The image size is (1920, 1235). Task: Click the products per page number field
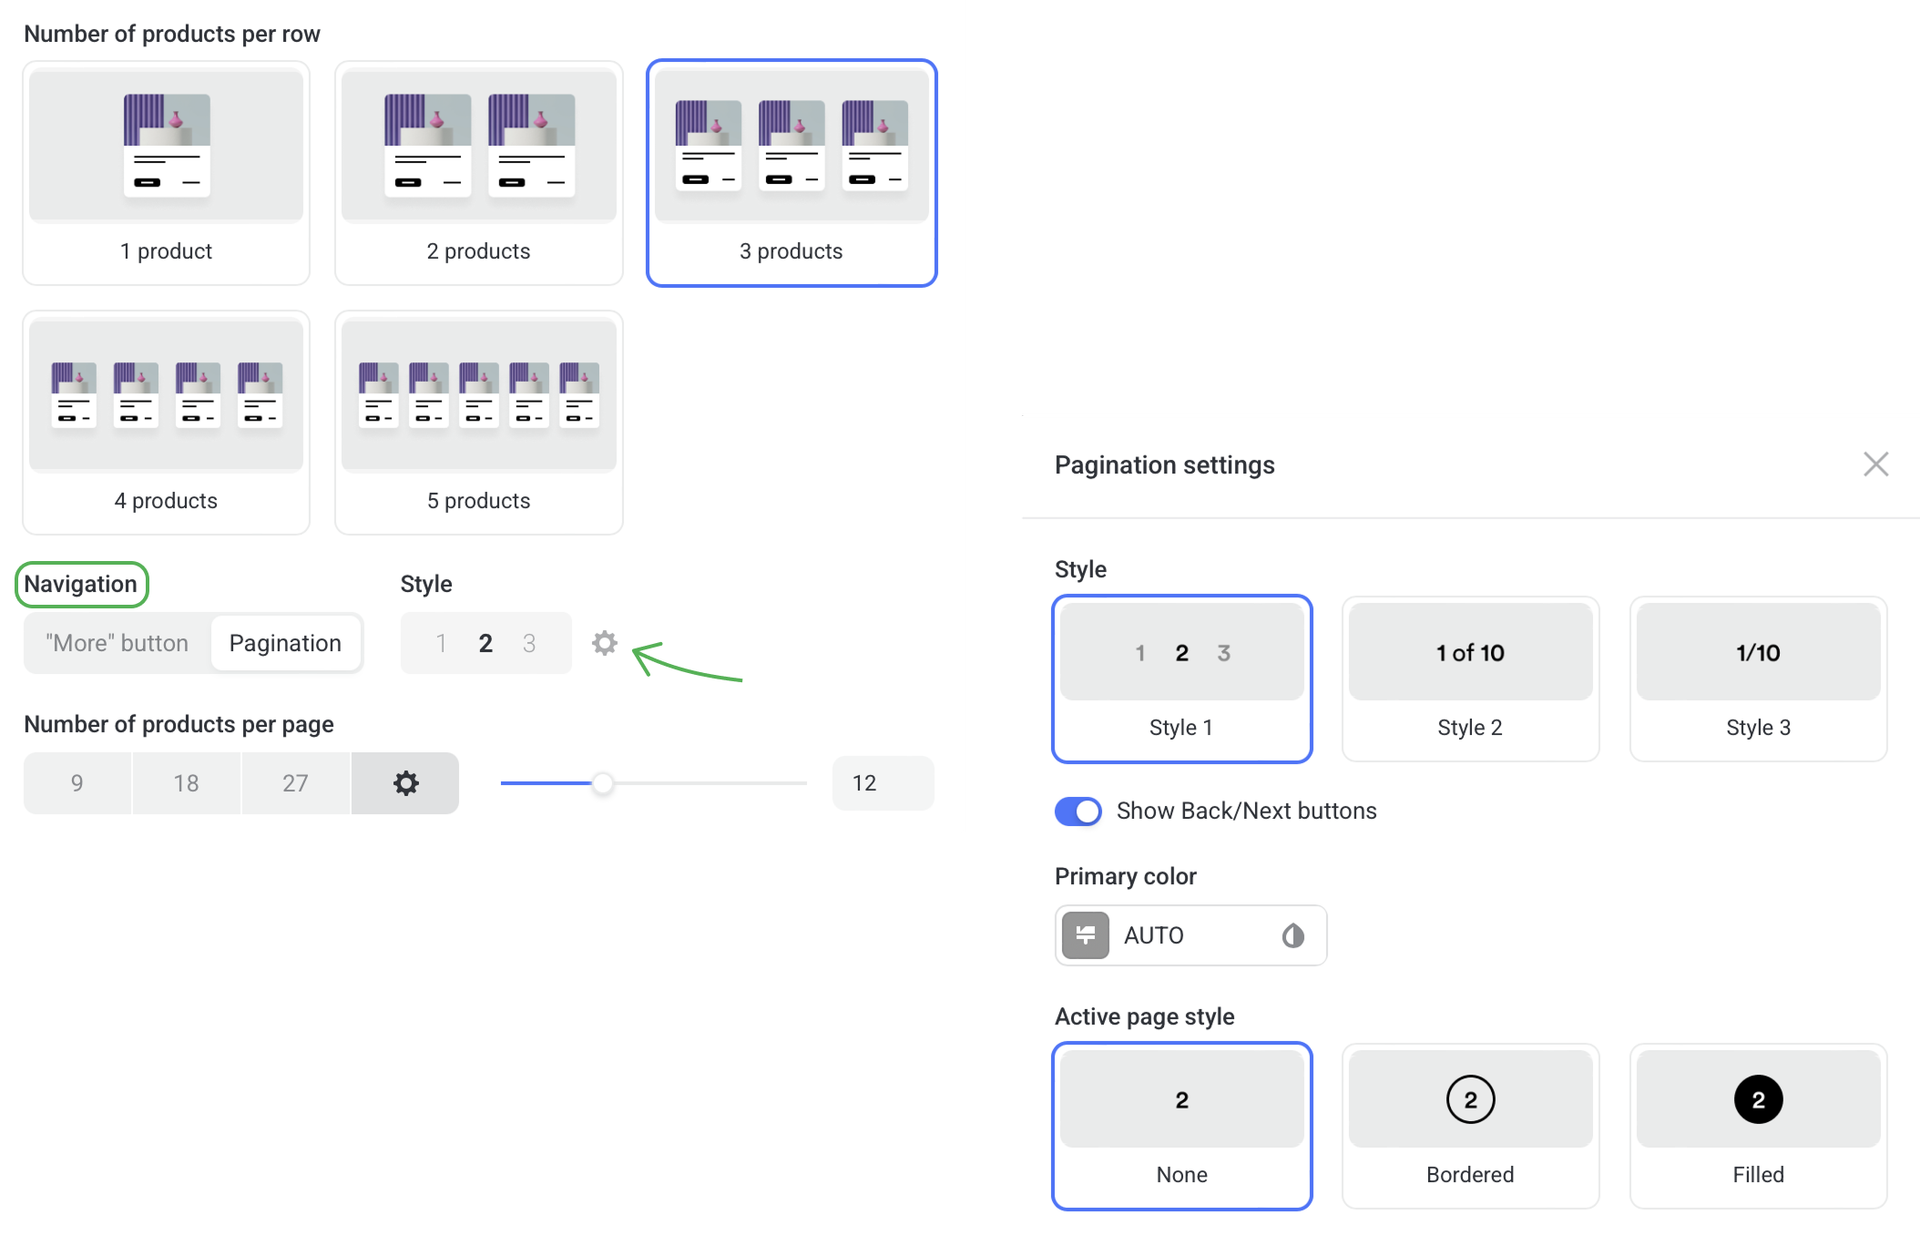pyautogui.click(x=882, y=783)
